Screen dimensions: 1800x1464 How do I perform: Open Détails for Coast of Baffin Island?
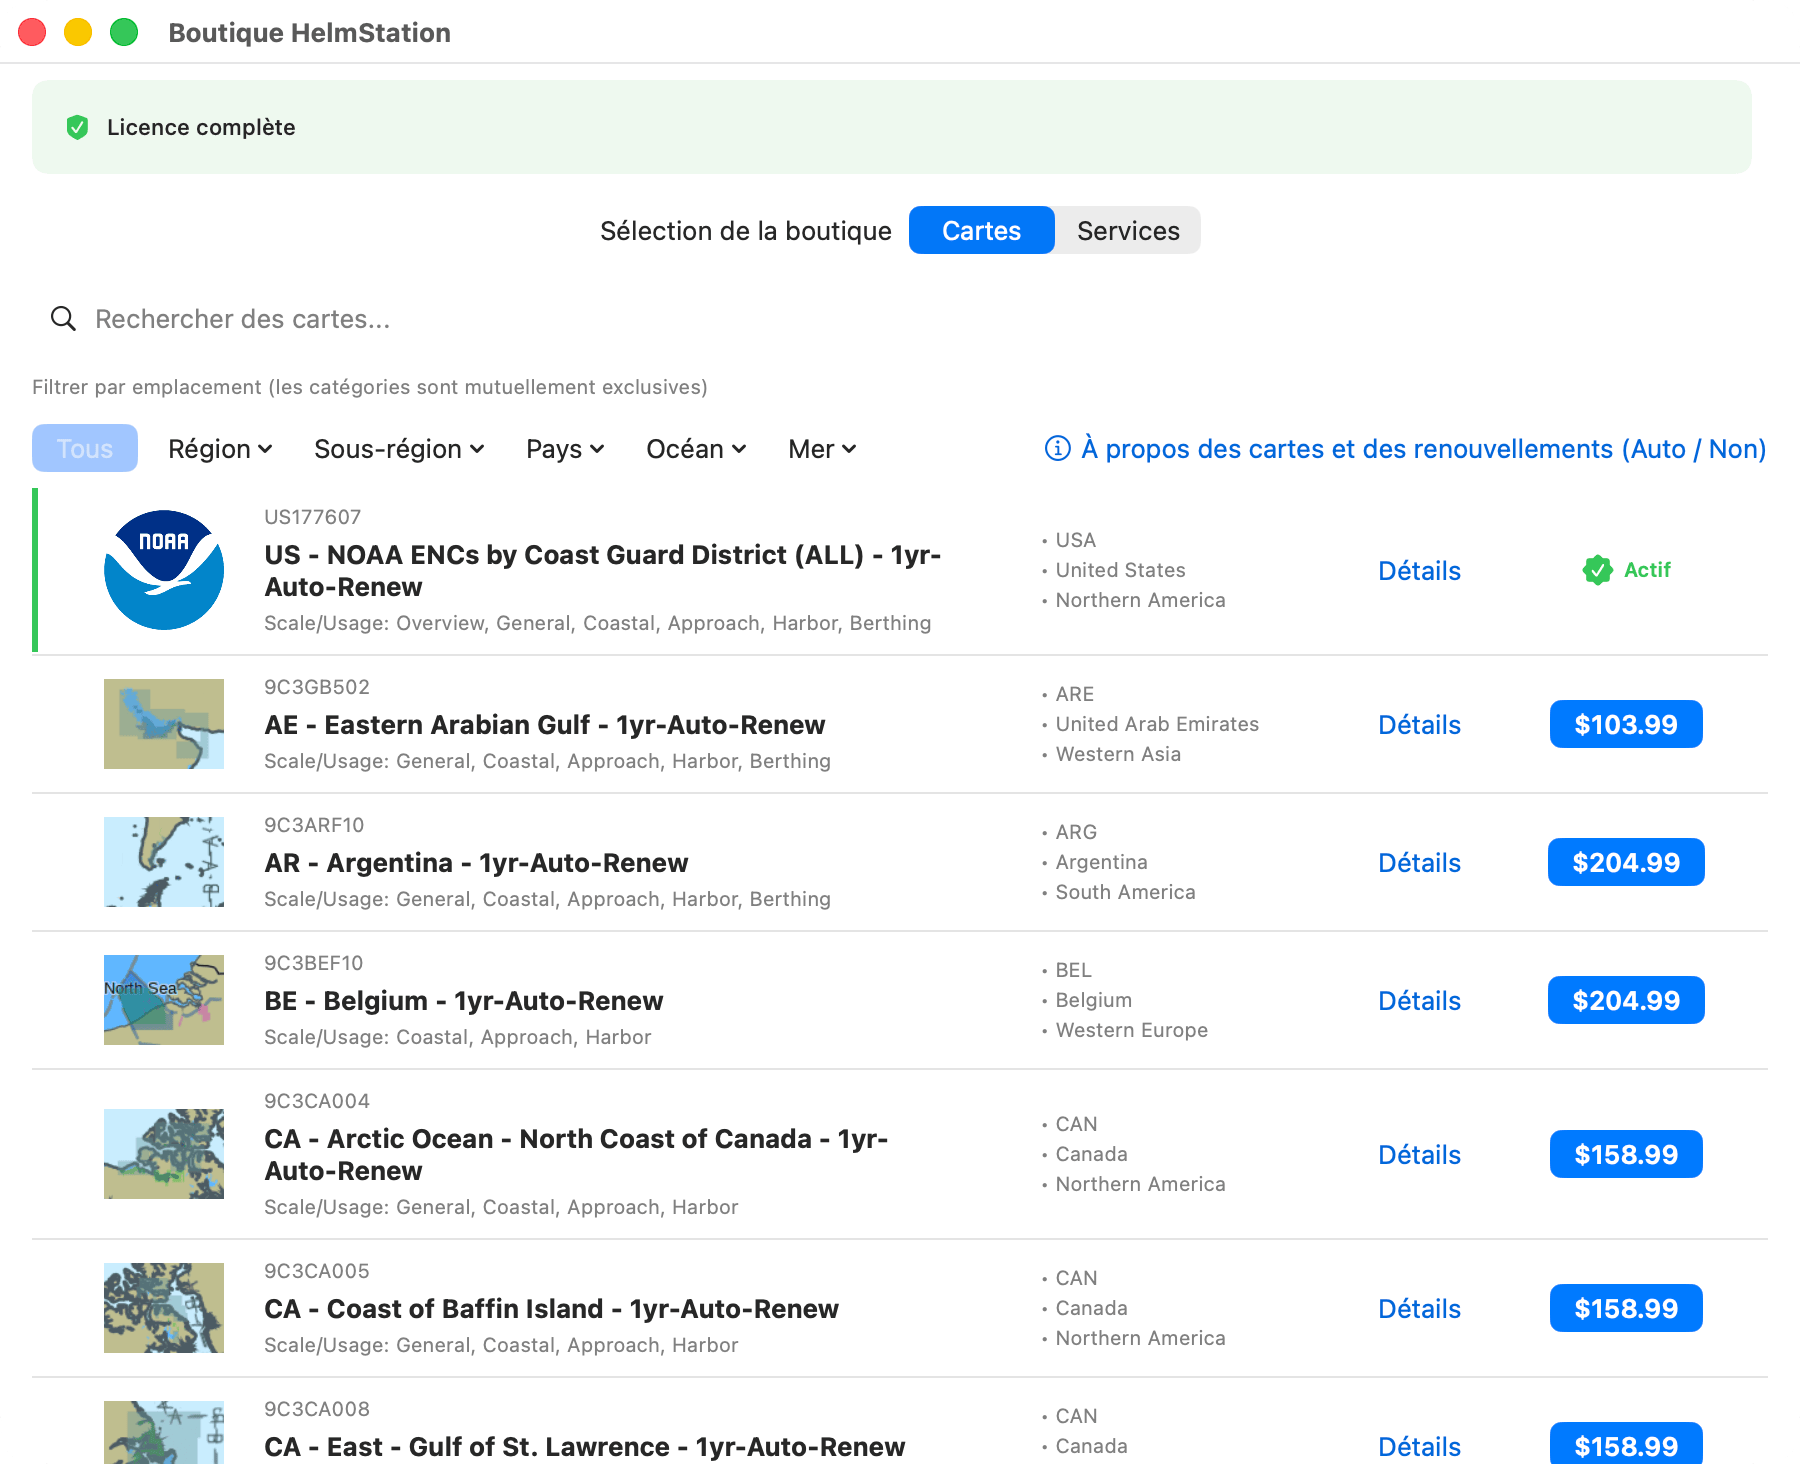click(x=1419, y=1309)
